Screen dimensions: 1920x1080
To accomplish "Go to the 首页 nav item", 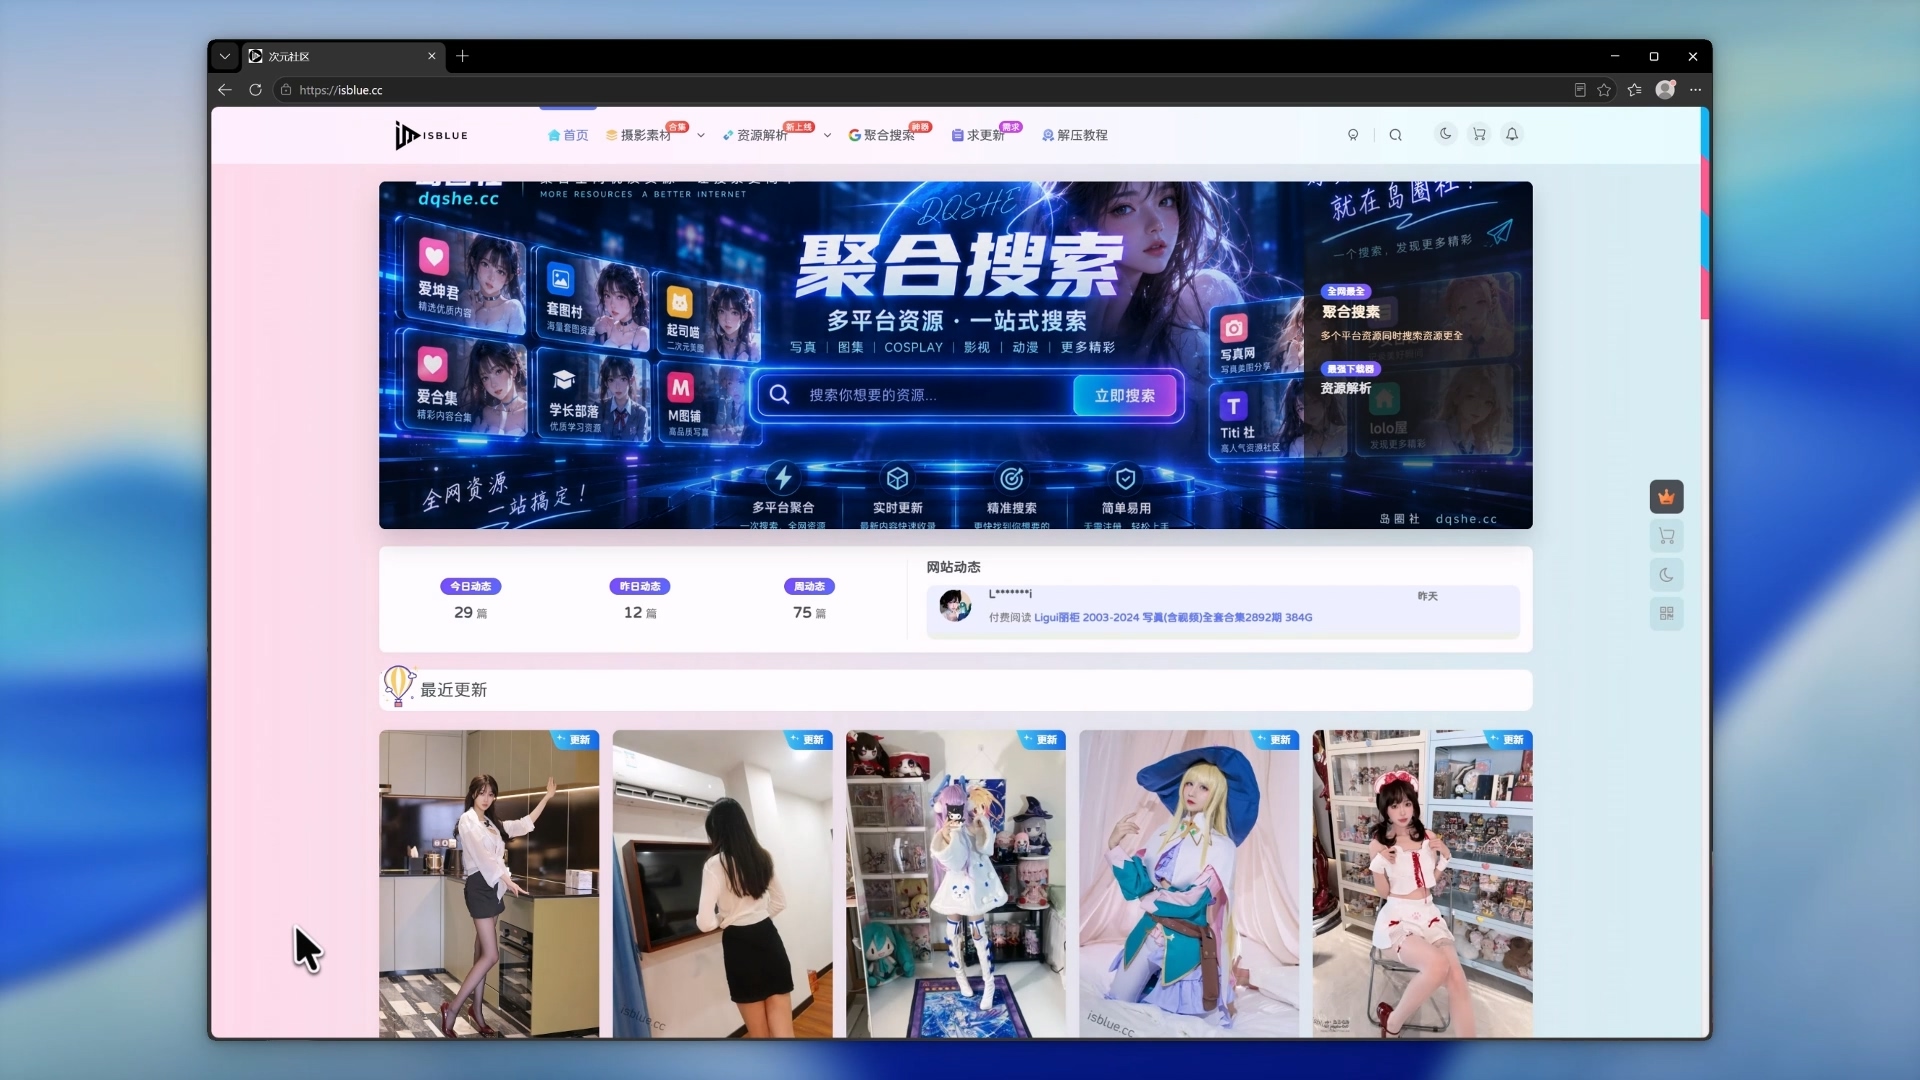I will 568,135.
